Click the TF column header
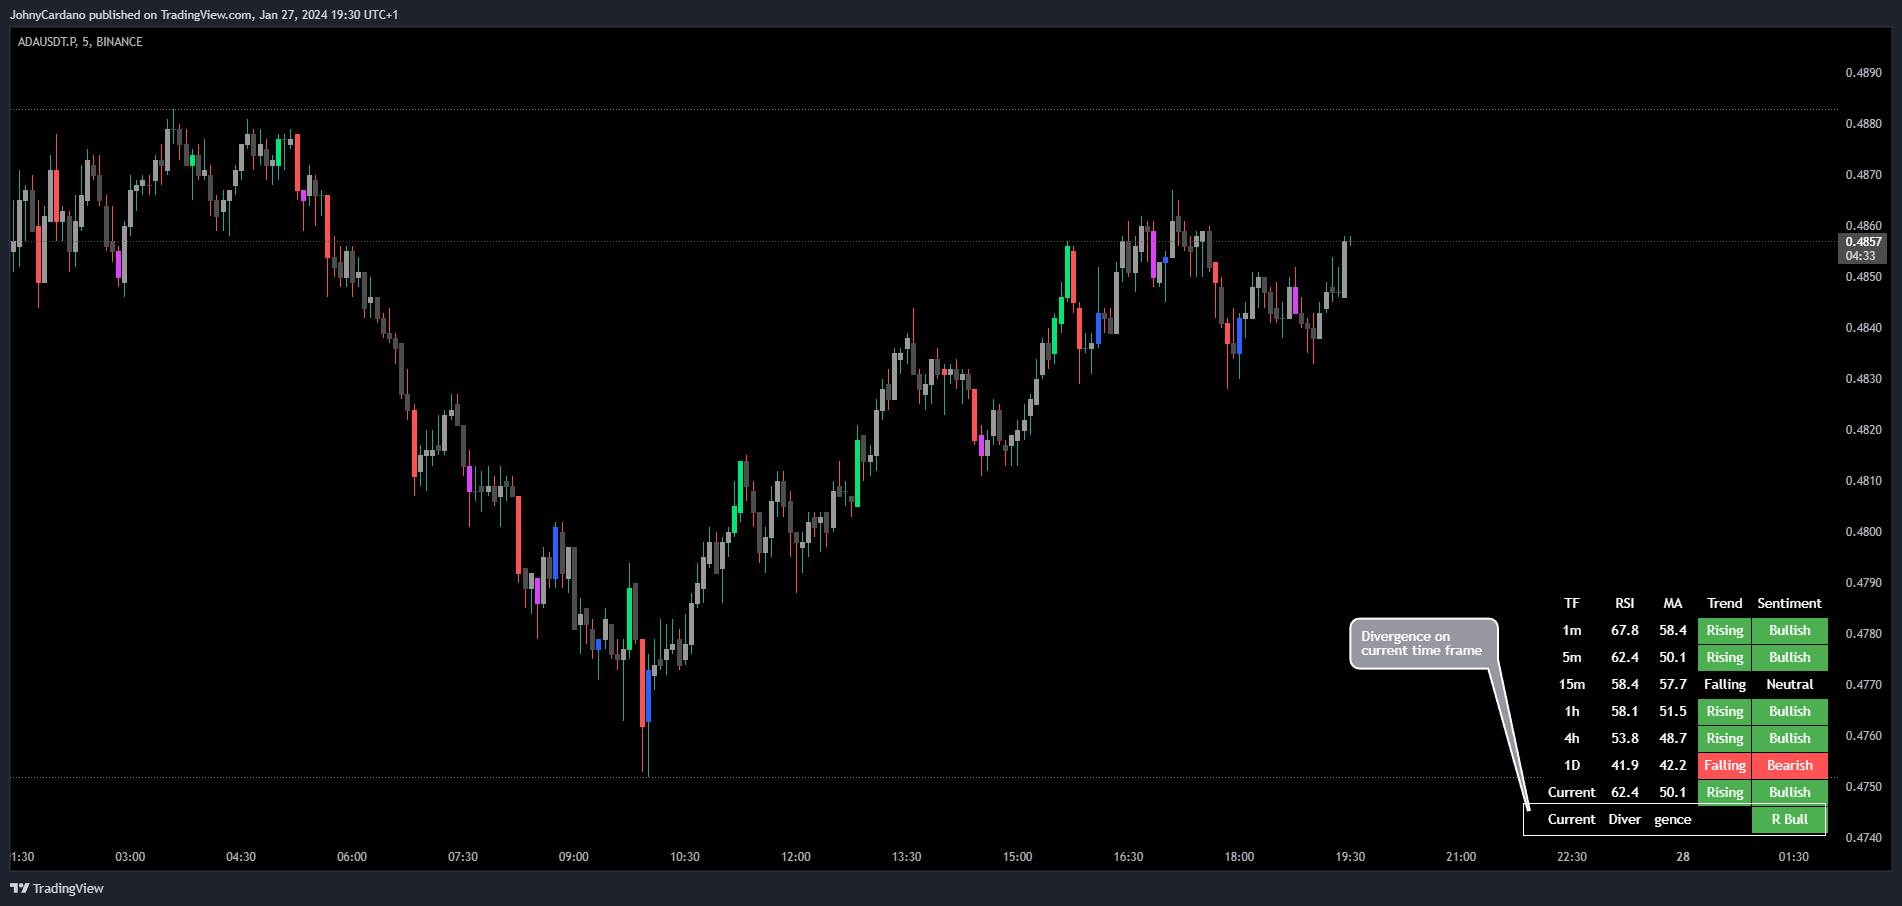Screen dimensions: 1902x906 coord(1571,603)
